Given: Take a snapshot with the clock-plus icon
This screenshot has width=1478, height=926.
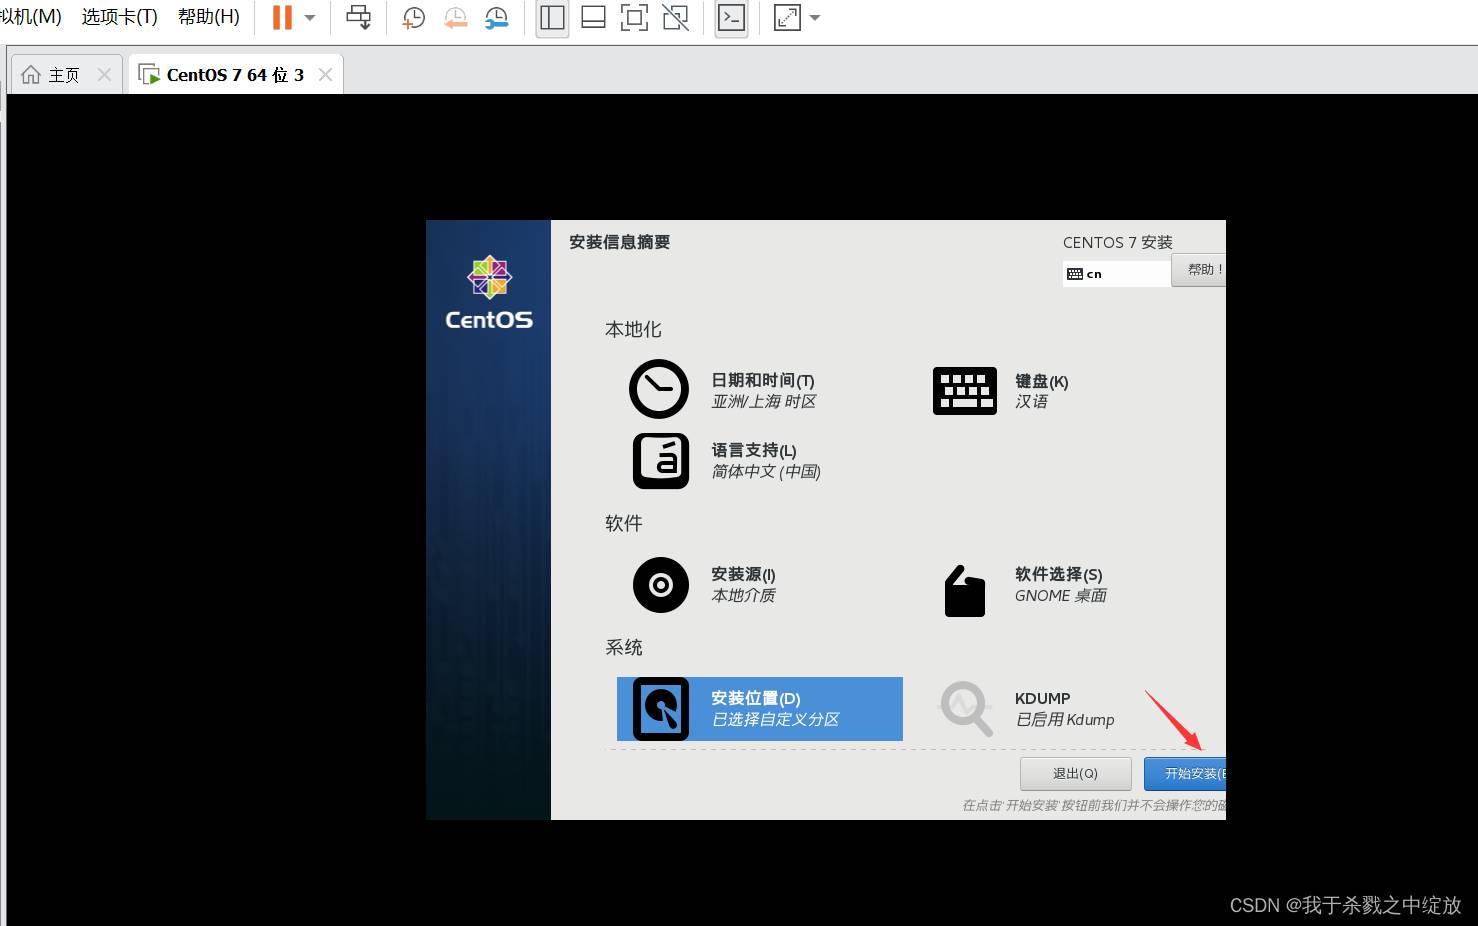Looking at the screenshot, I should 413,18.
